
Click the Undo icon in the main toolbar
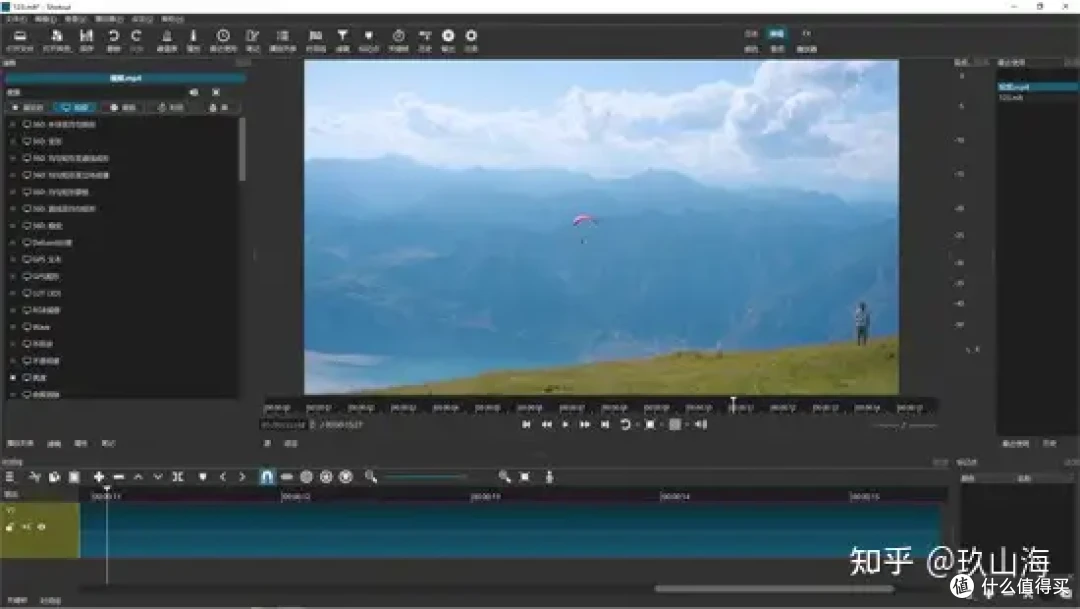(x=113, y=38)
